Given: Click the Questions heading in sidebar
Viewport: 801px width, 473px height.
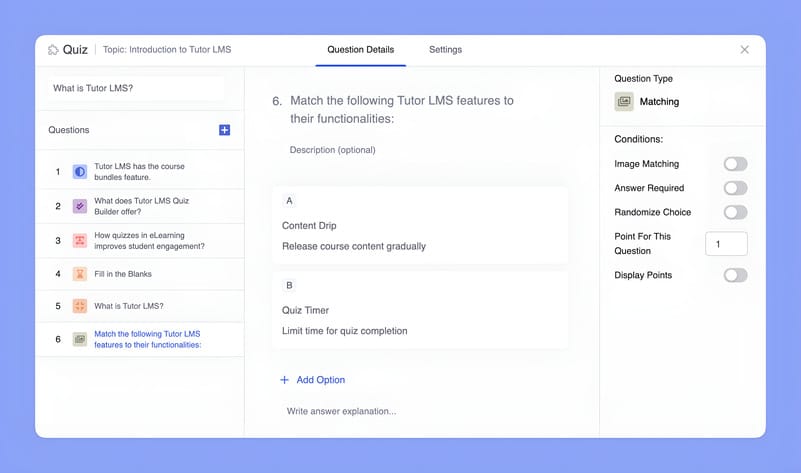Looking at the screenshot, I should (69, 130).
